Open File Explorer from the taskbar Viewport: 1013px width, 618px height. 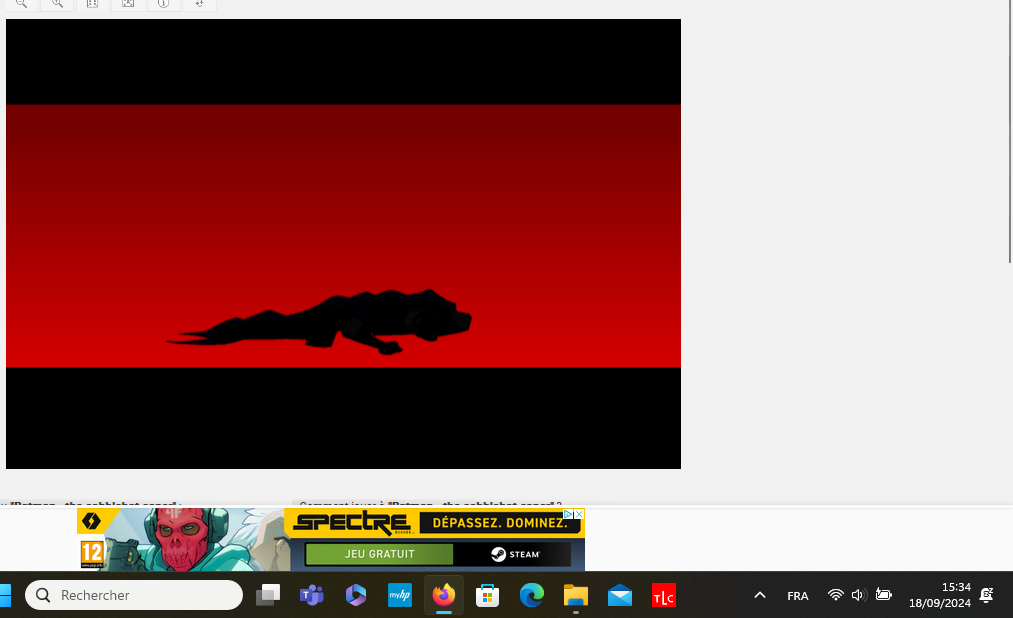click(x=575, y=596)
